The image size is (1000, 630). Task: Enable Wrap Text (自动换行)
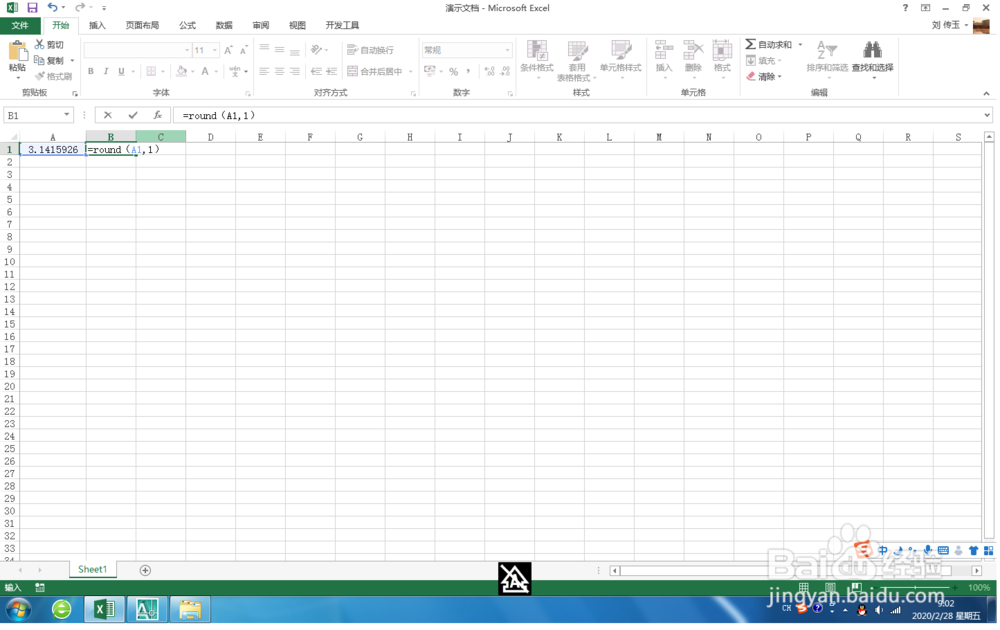[x=373, y=50]
